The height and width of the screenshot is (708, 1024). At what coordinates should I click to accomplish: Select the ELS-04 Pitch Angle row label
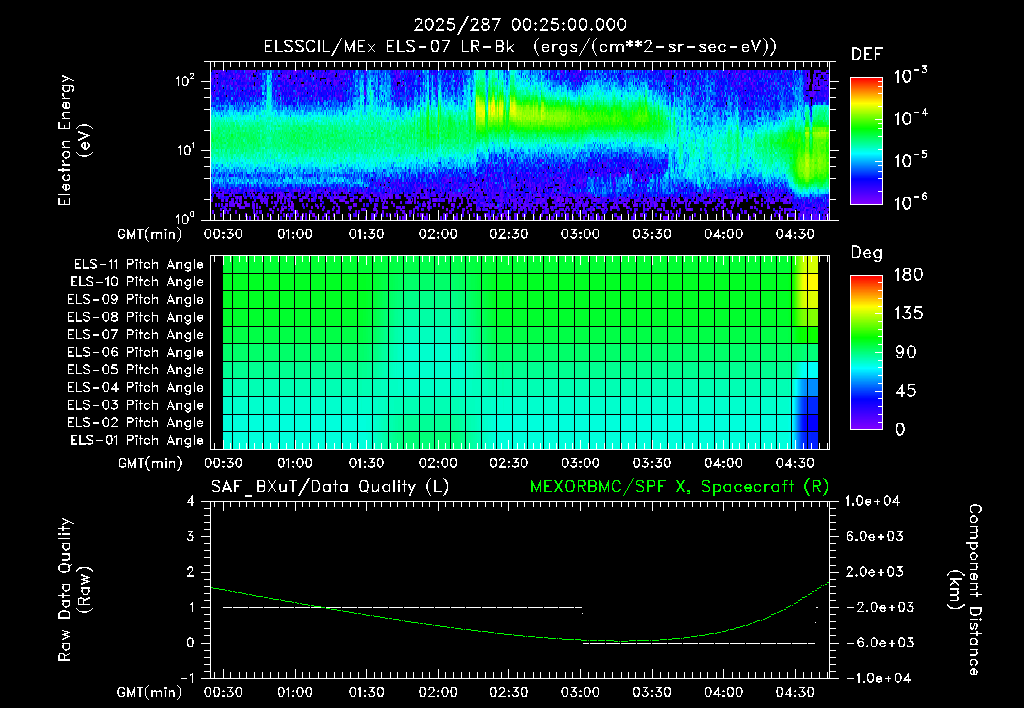click(x=136, y=388)
